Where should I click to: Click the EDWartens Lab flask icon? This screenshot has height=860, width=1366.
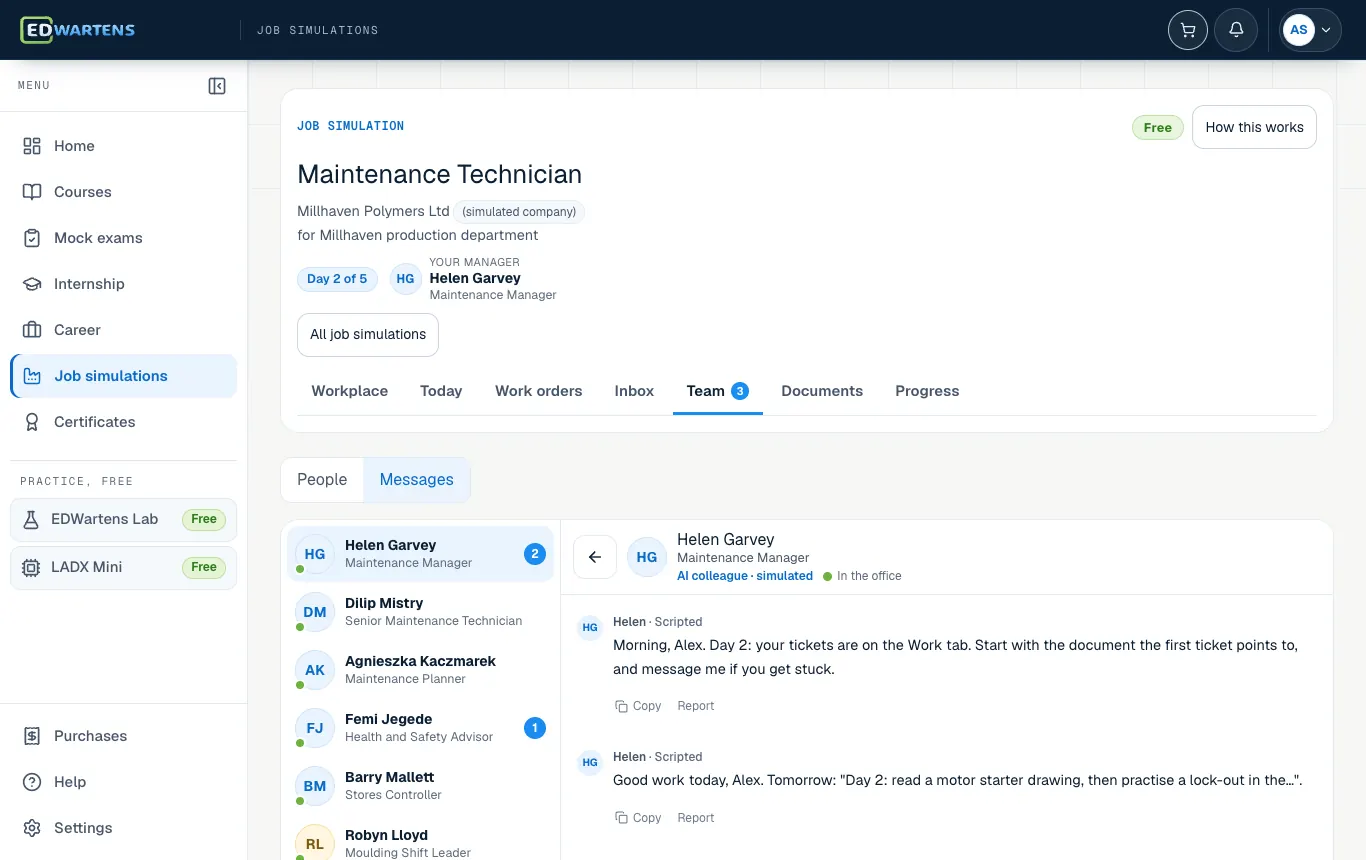[x=31, y=519]
